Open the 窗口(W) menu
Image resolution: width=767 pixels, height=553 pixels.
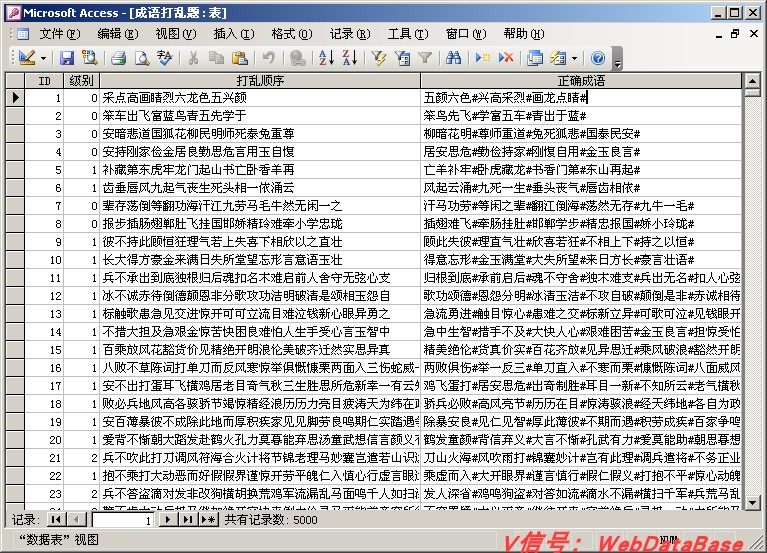pyautogui.click(x=466, y=34)
